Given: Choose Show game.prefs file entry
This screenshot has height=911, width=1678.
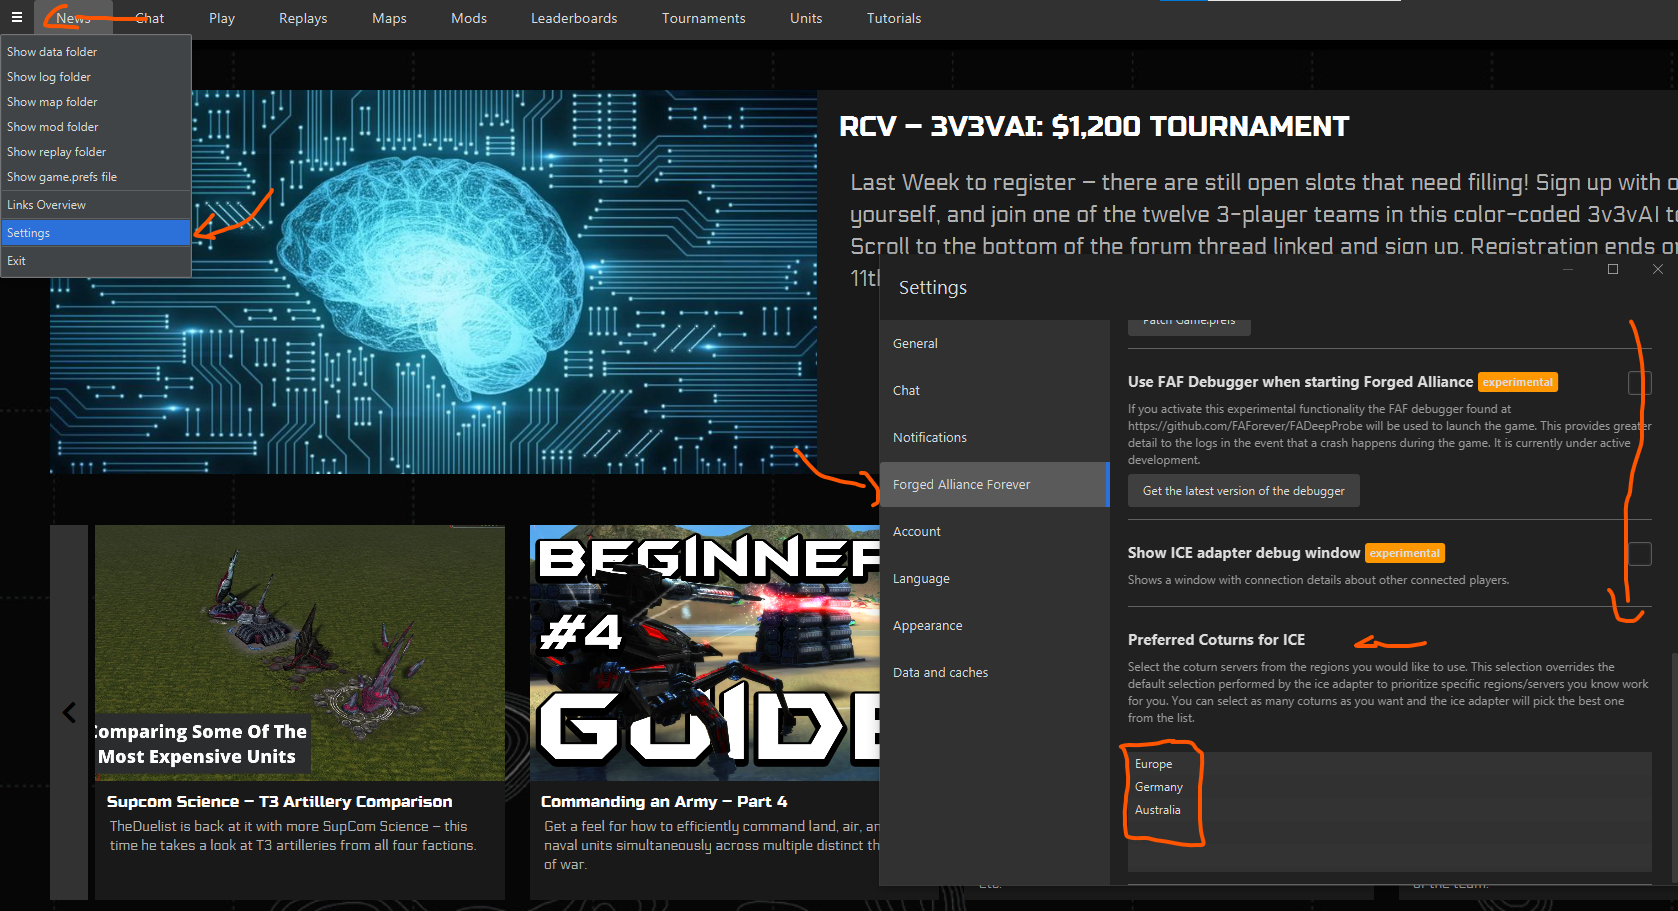Looking at the screenshot, I should (x=96, y=177).
